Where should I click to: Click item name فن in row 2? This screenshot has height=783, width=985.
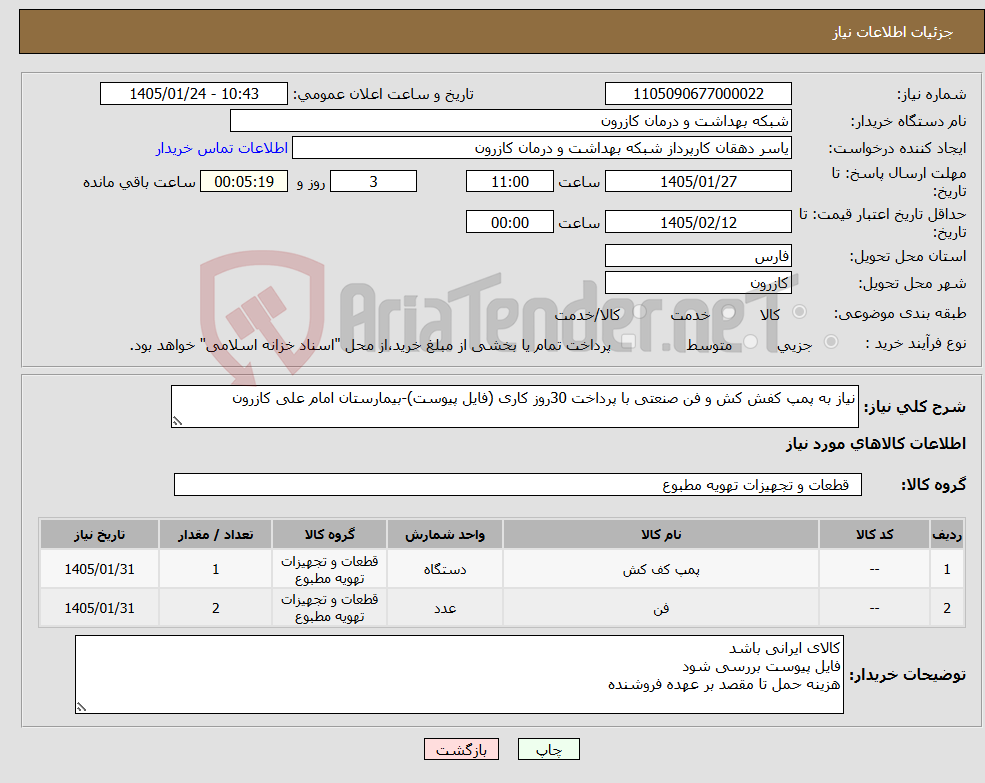pos(661,608)
